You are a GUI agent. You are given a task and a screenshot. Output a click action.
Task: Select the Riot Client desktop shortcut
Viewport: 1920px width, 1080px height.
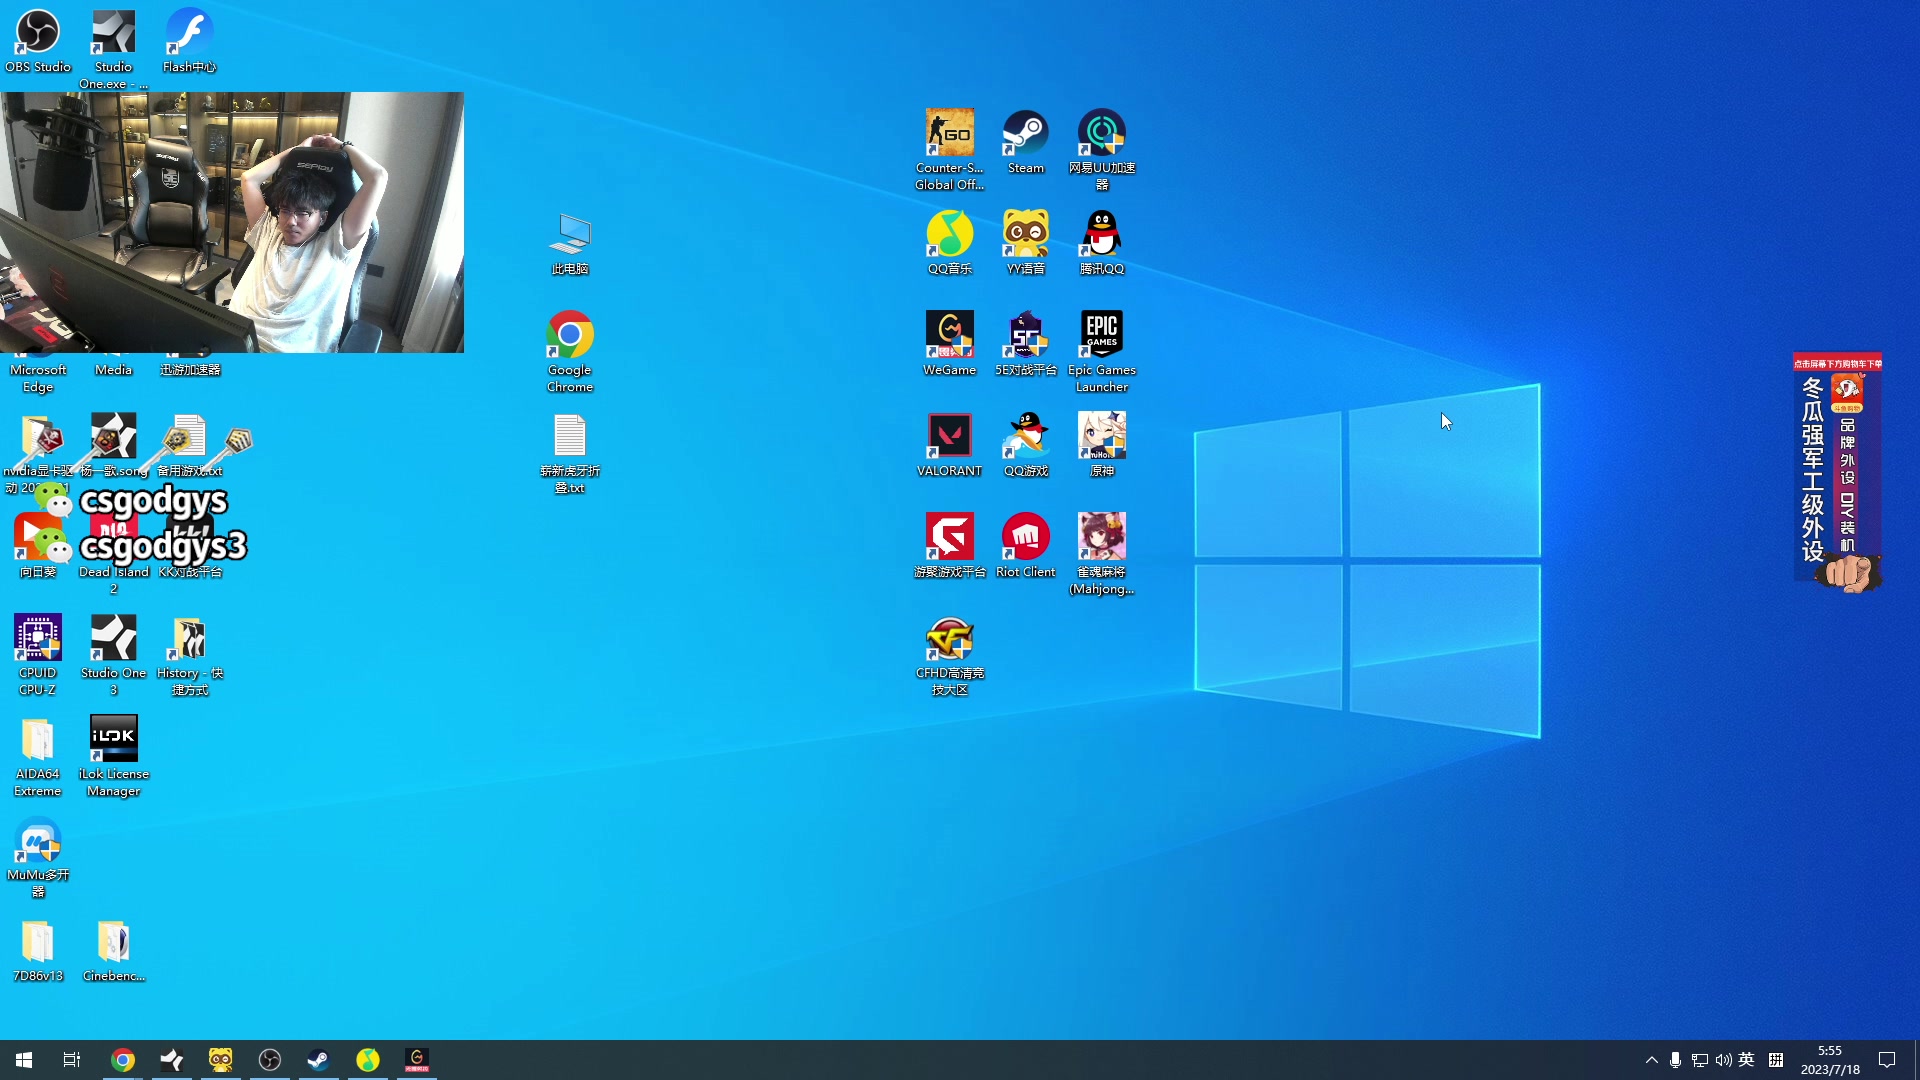pyautogui.click(x=1026, y=546)
